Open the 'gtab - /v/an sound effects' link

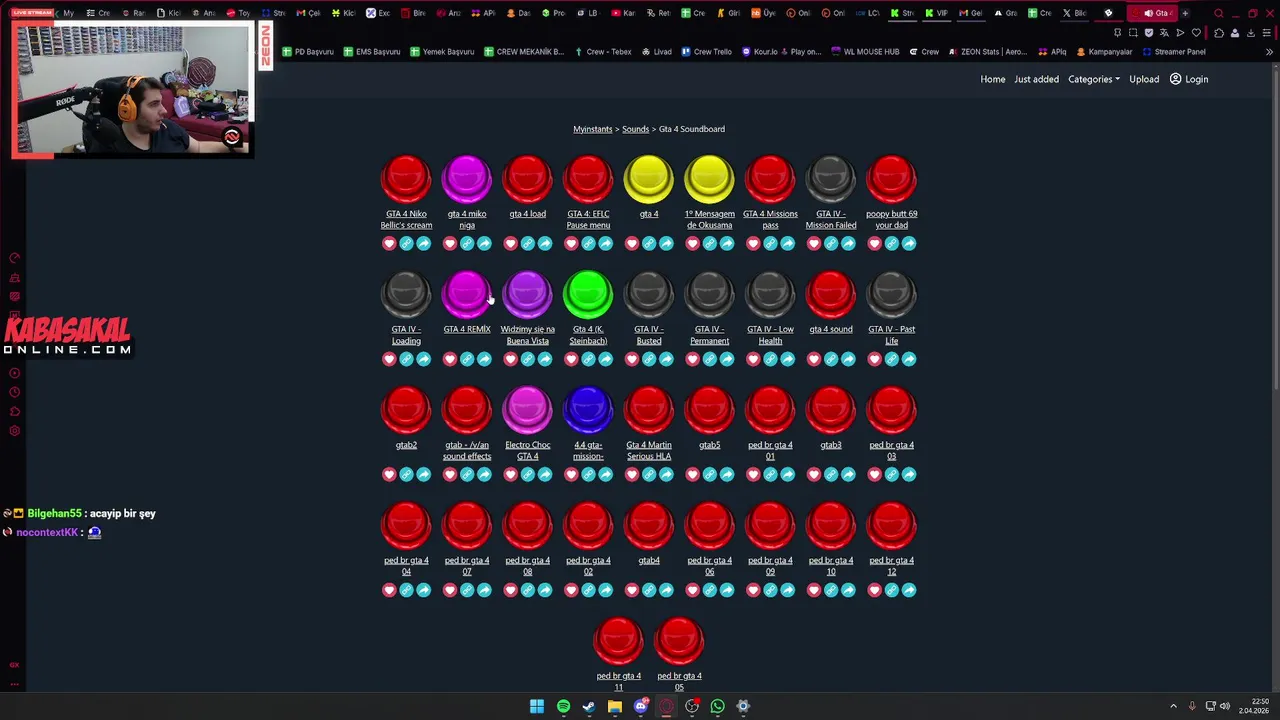click(467, 450)
